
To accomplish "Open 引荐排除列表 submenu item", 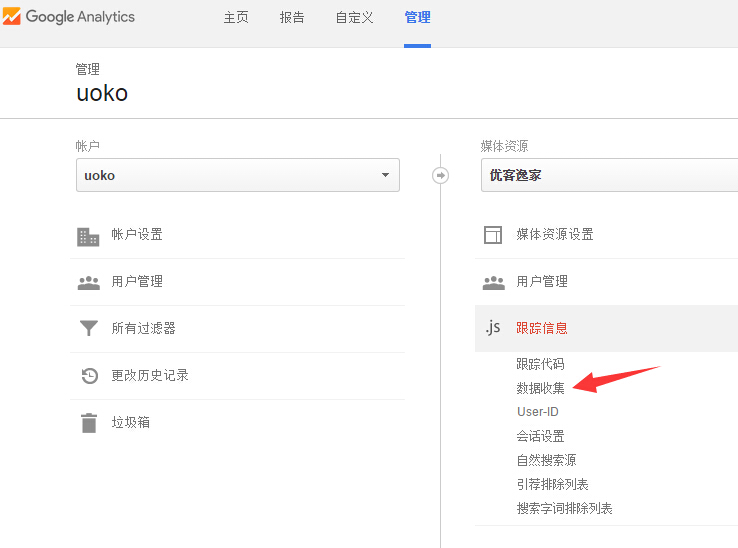I will 553,484.
